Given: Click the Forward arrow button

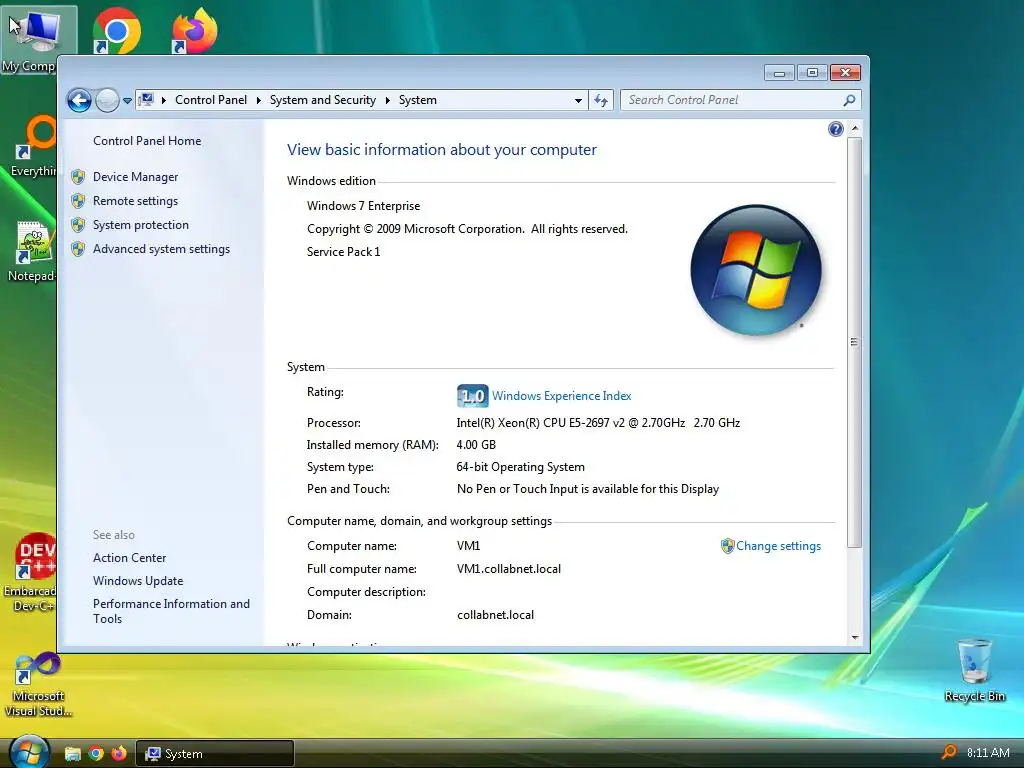Looking at the screenshot, I should (x=107, y=101).
